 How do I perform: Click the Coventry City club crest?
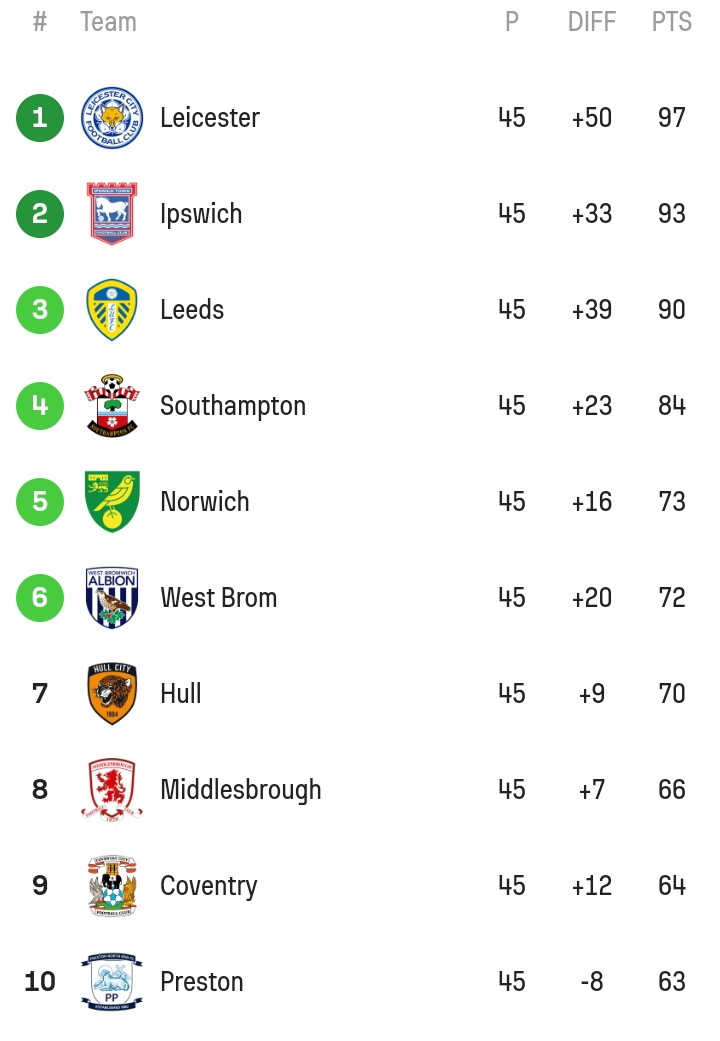112,885
